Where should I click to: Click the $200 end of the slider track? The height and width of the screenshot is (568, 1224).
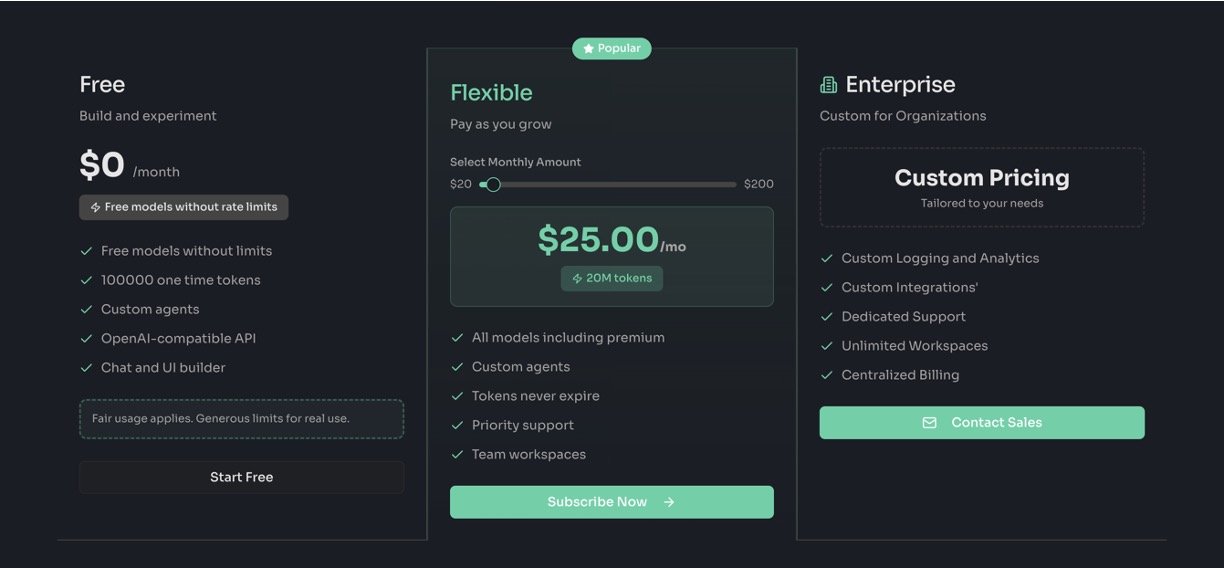click(733, 184)
